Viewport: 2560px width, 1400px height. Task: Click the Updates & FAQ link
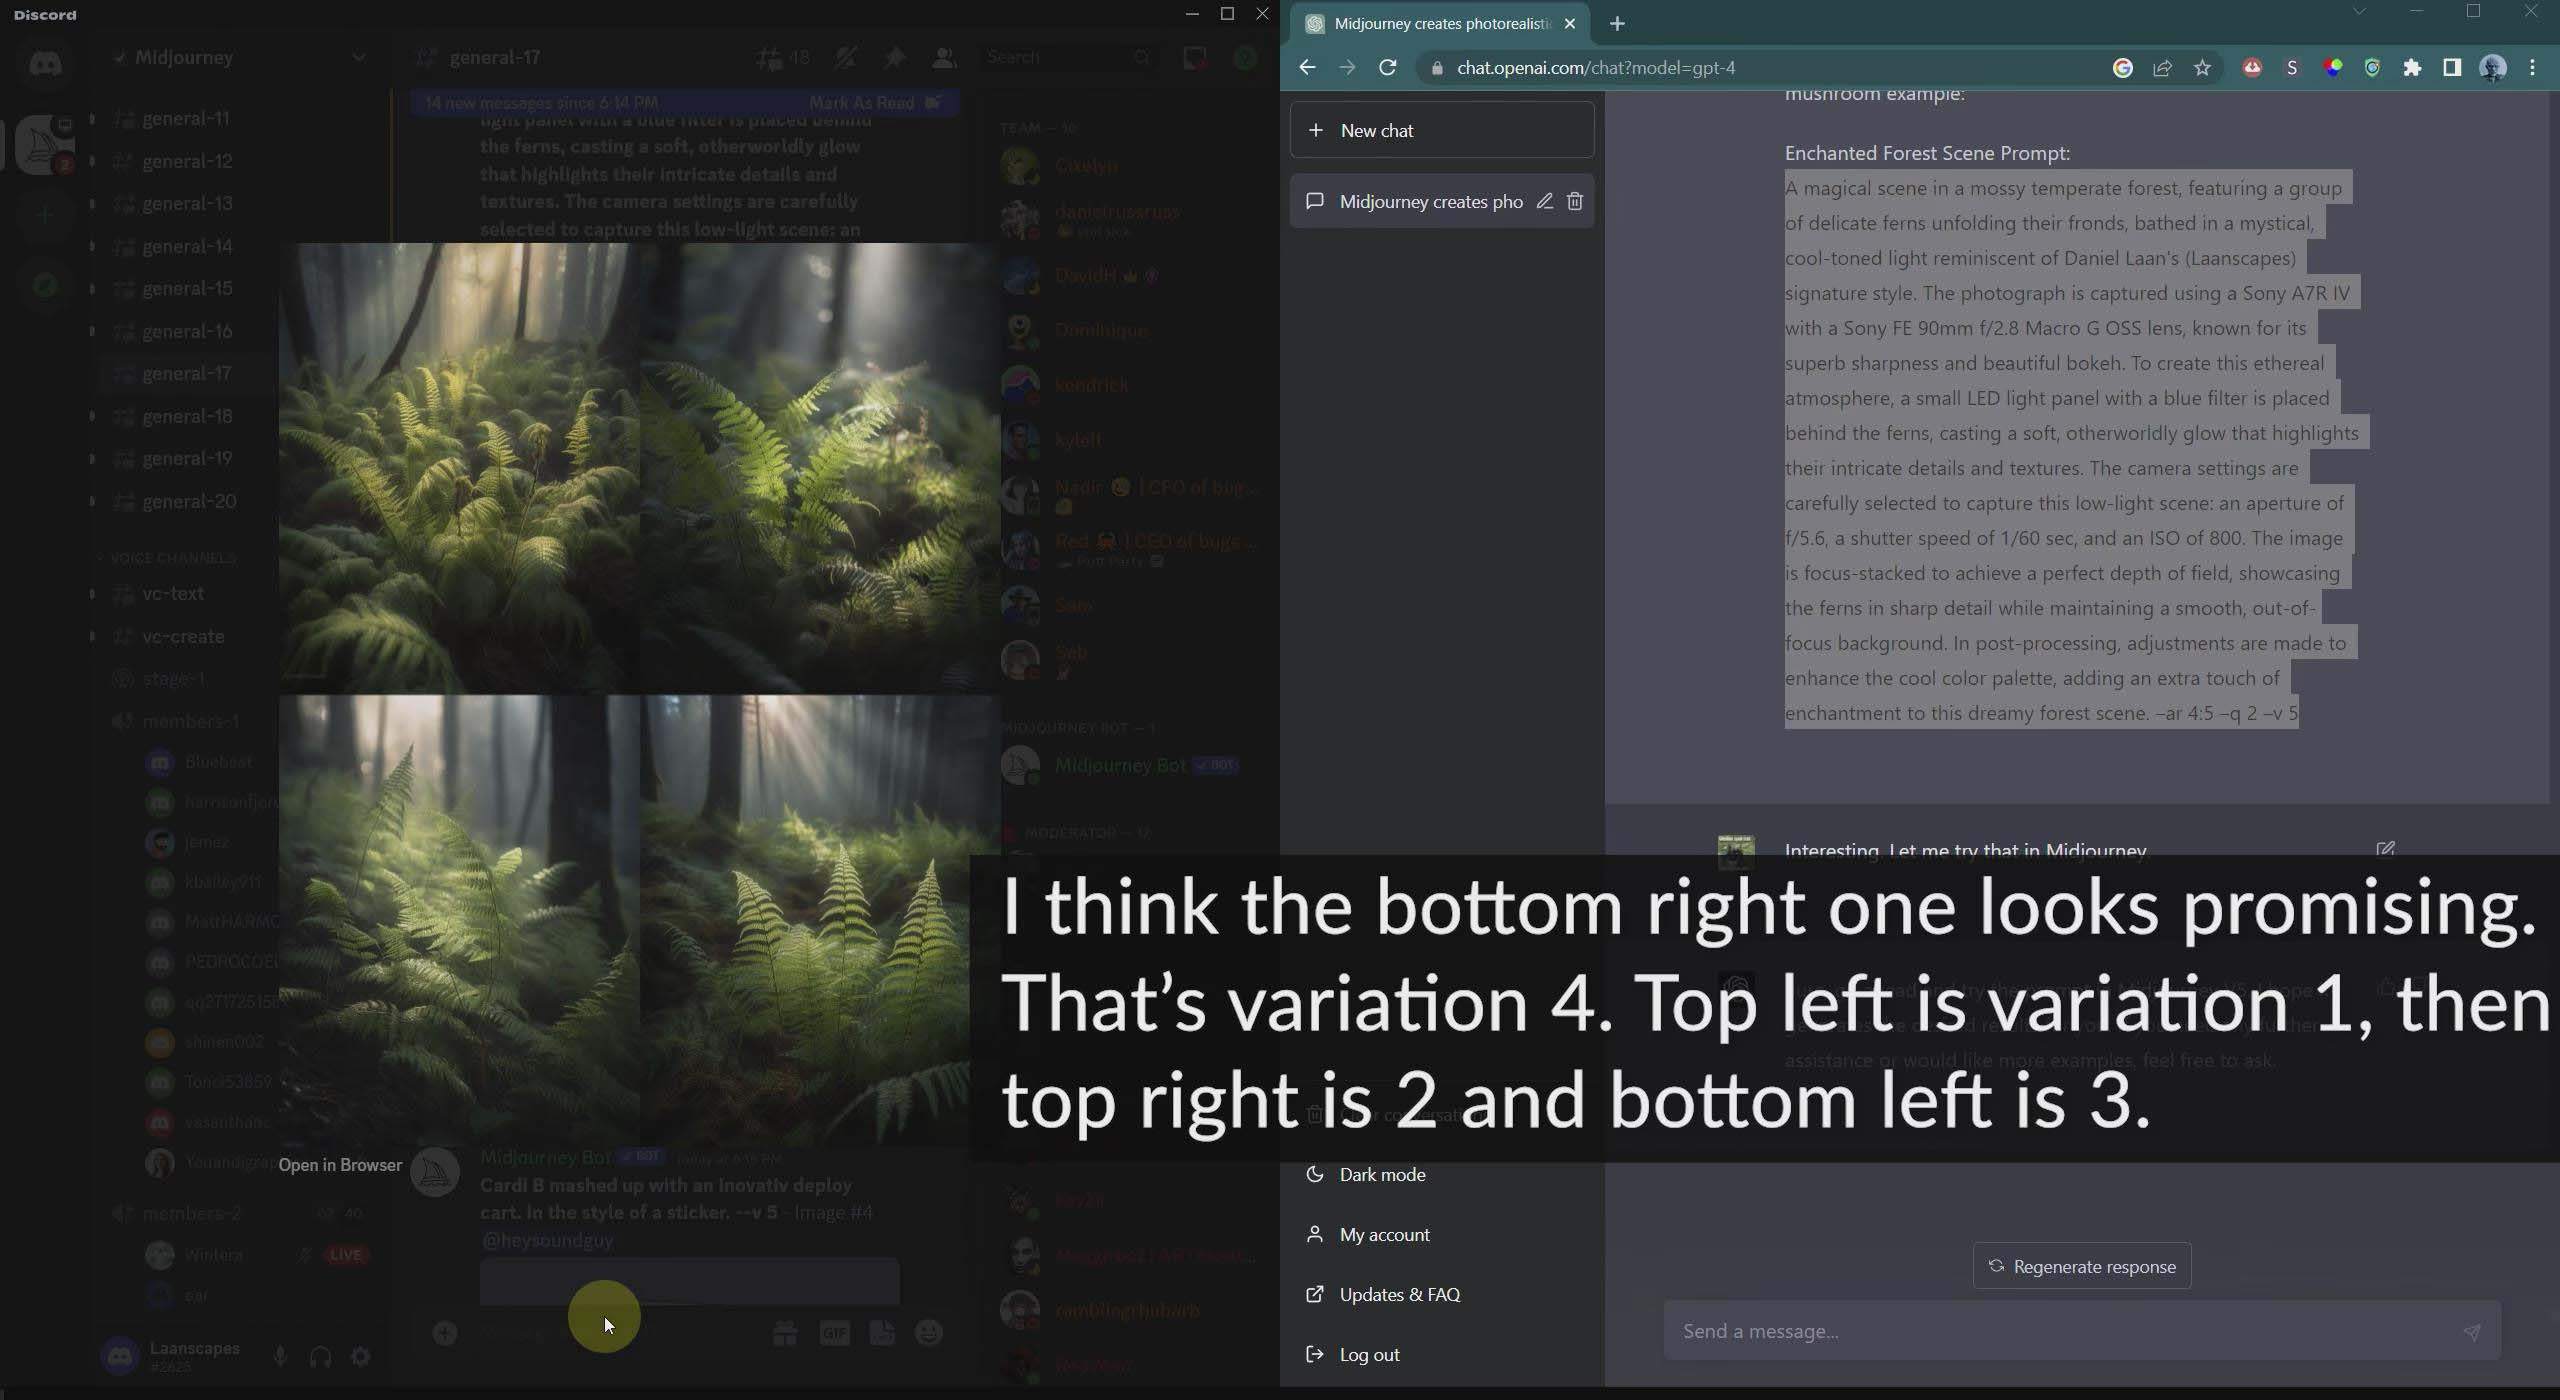(1398, 1293)
